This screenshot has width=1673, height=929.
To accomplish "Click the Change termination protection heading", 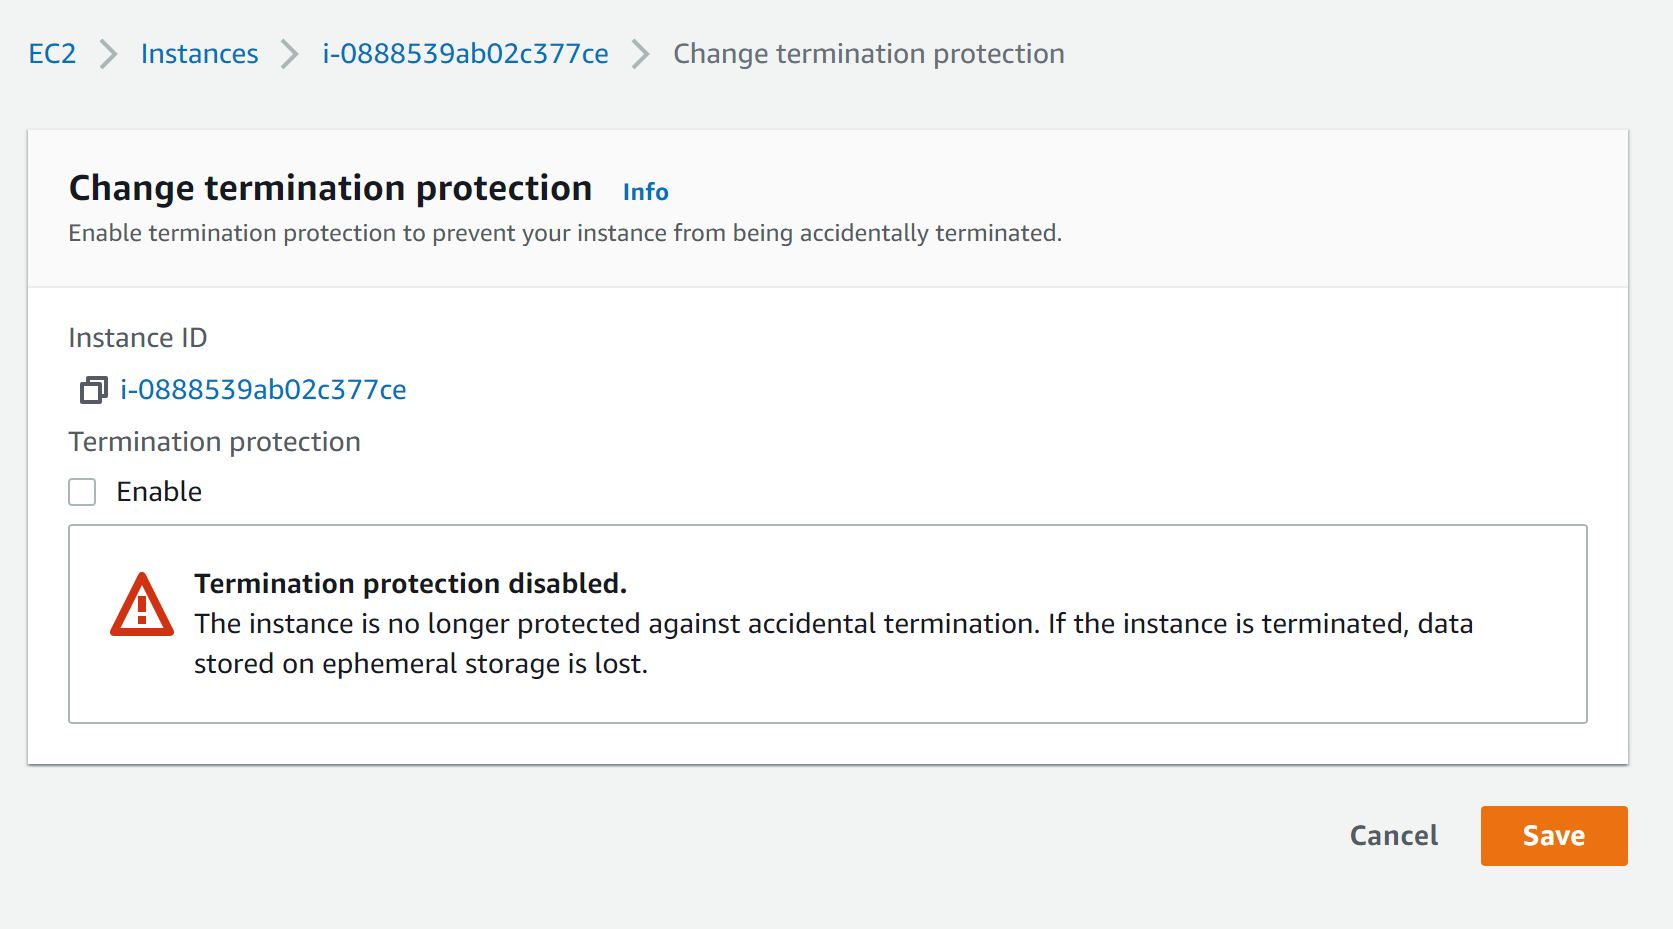I will point(330,188).
